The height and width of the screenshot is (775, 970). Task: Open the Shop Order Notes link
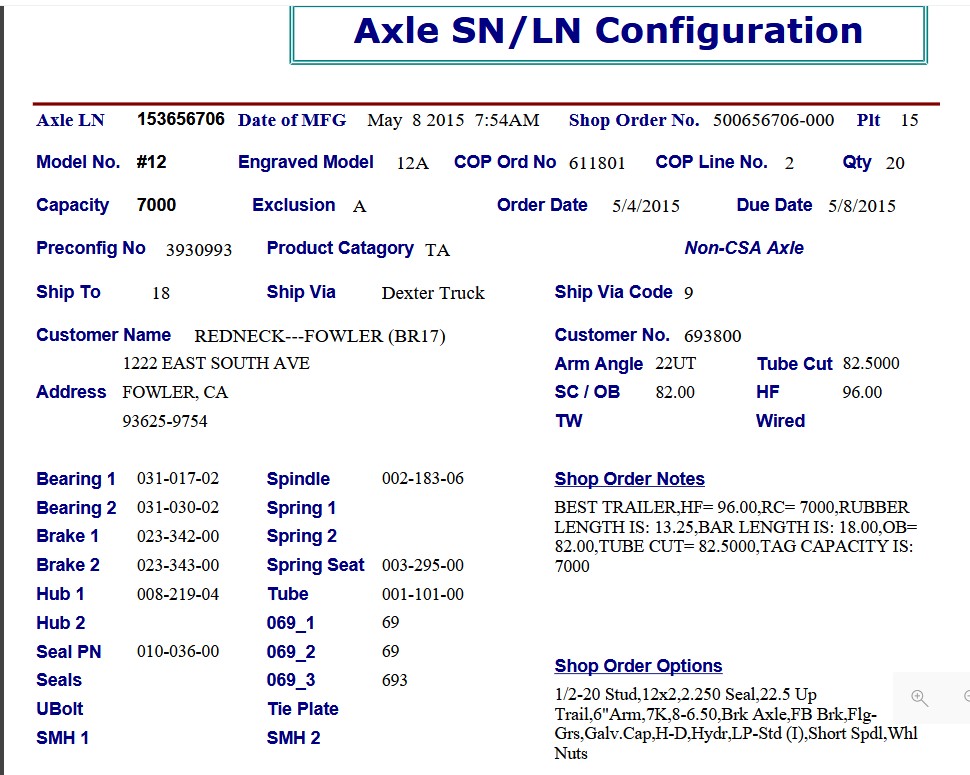pos(629,479)
